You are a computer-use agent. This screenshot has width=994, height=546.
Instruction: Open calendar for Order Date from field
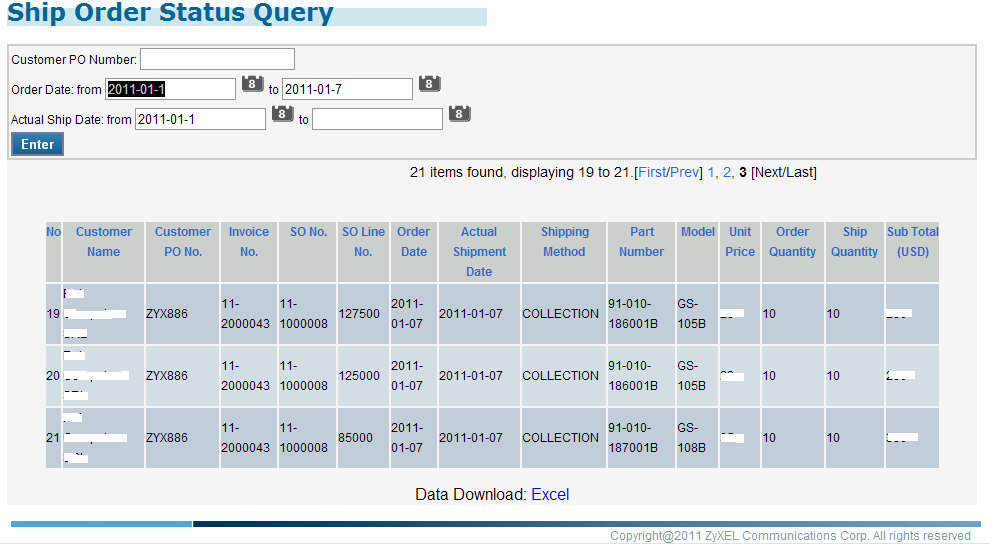252,84
